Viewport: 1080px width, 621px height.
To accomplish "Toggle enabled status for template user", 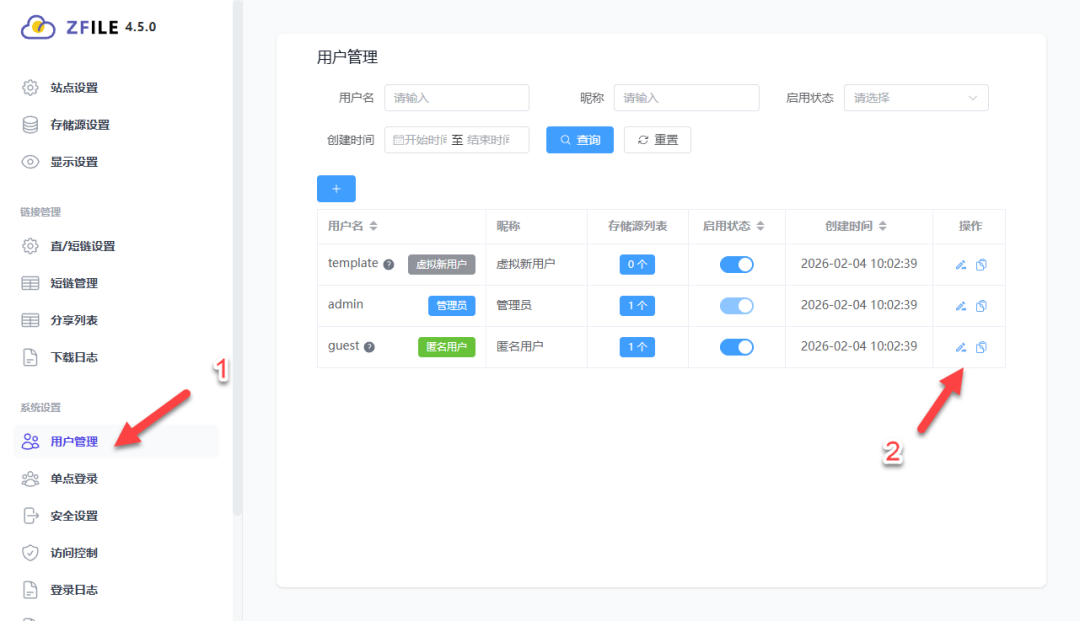I will coord(736,265).
